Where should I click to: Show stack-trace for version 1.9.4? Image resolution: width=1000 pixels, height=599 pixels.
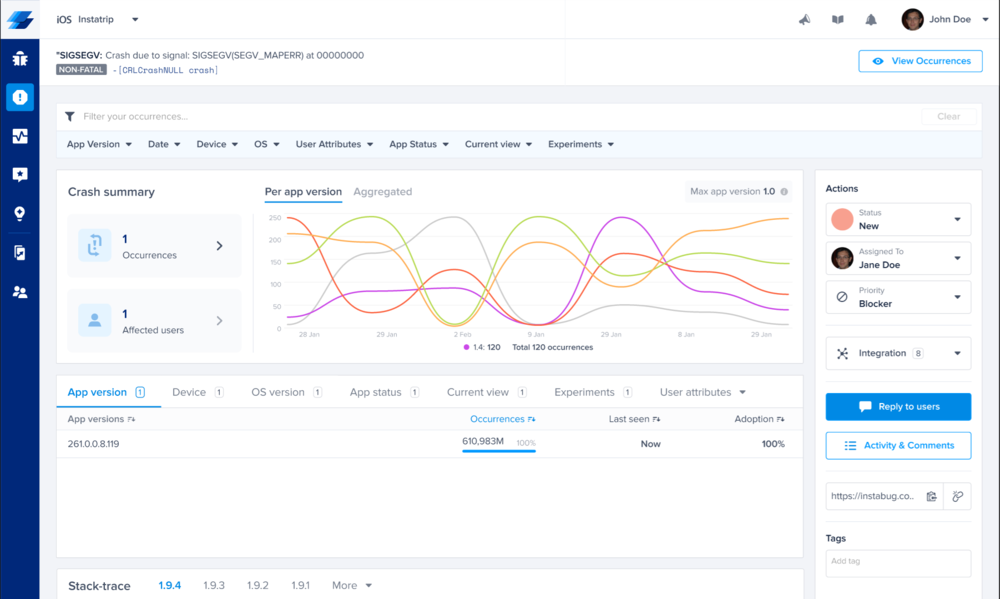click(170, 586)
